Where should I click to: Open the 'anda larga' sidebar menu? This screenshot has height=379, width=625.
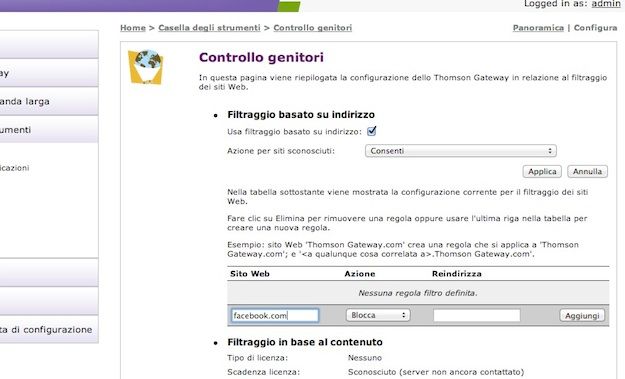[49, 101]
